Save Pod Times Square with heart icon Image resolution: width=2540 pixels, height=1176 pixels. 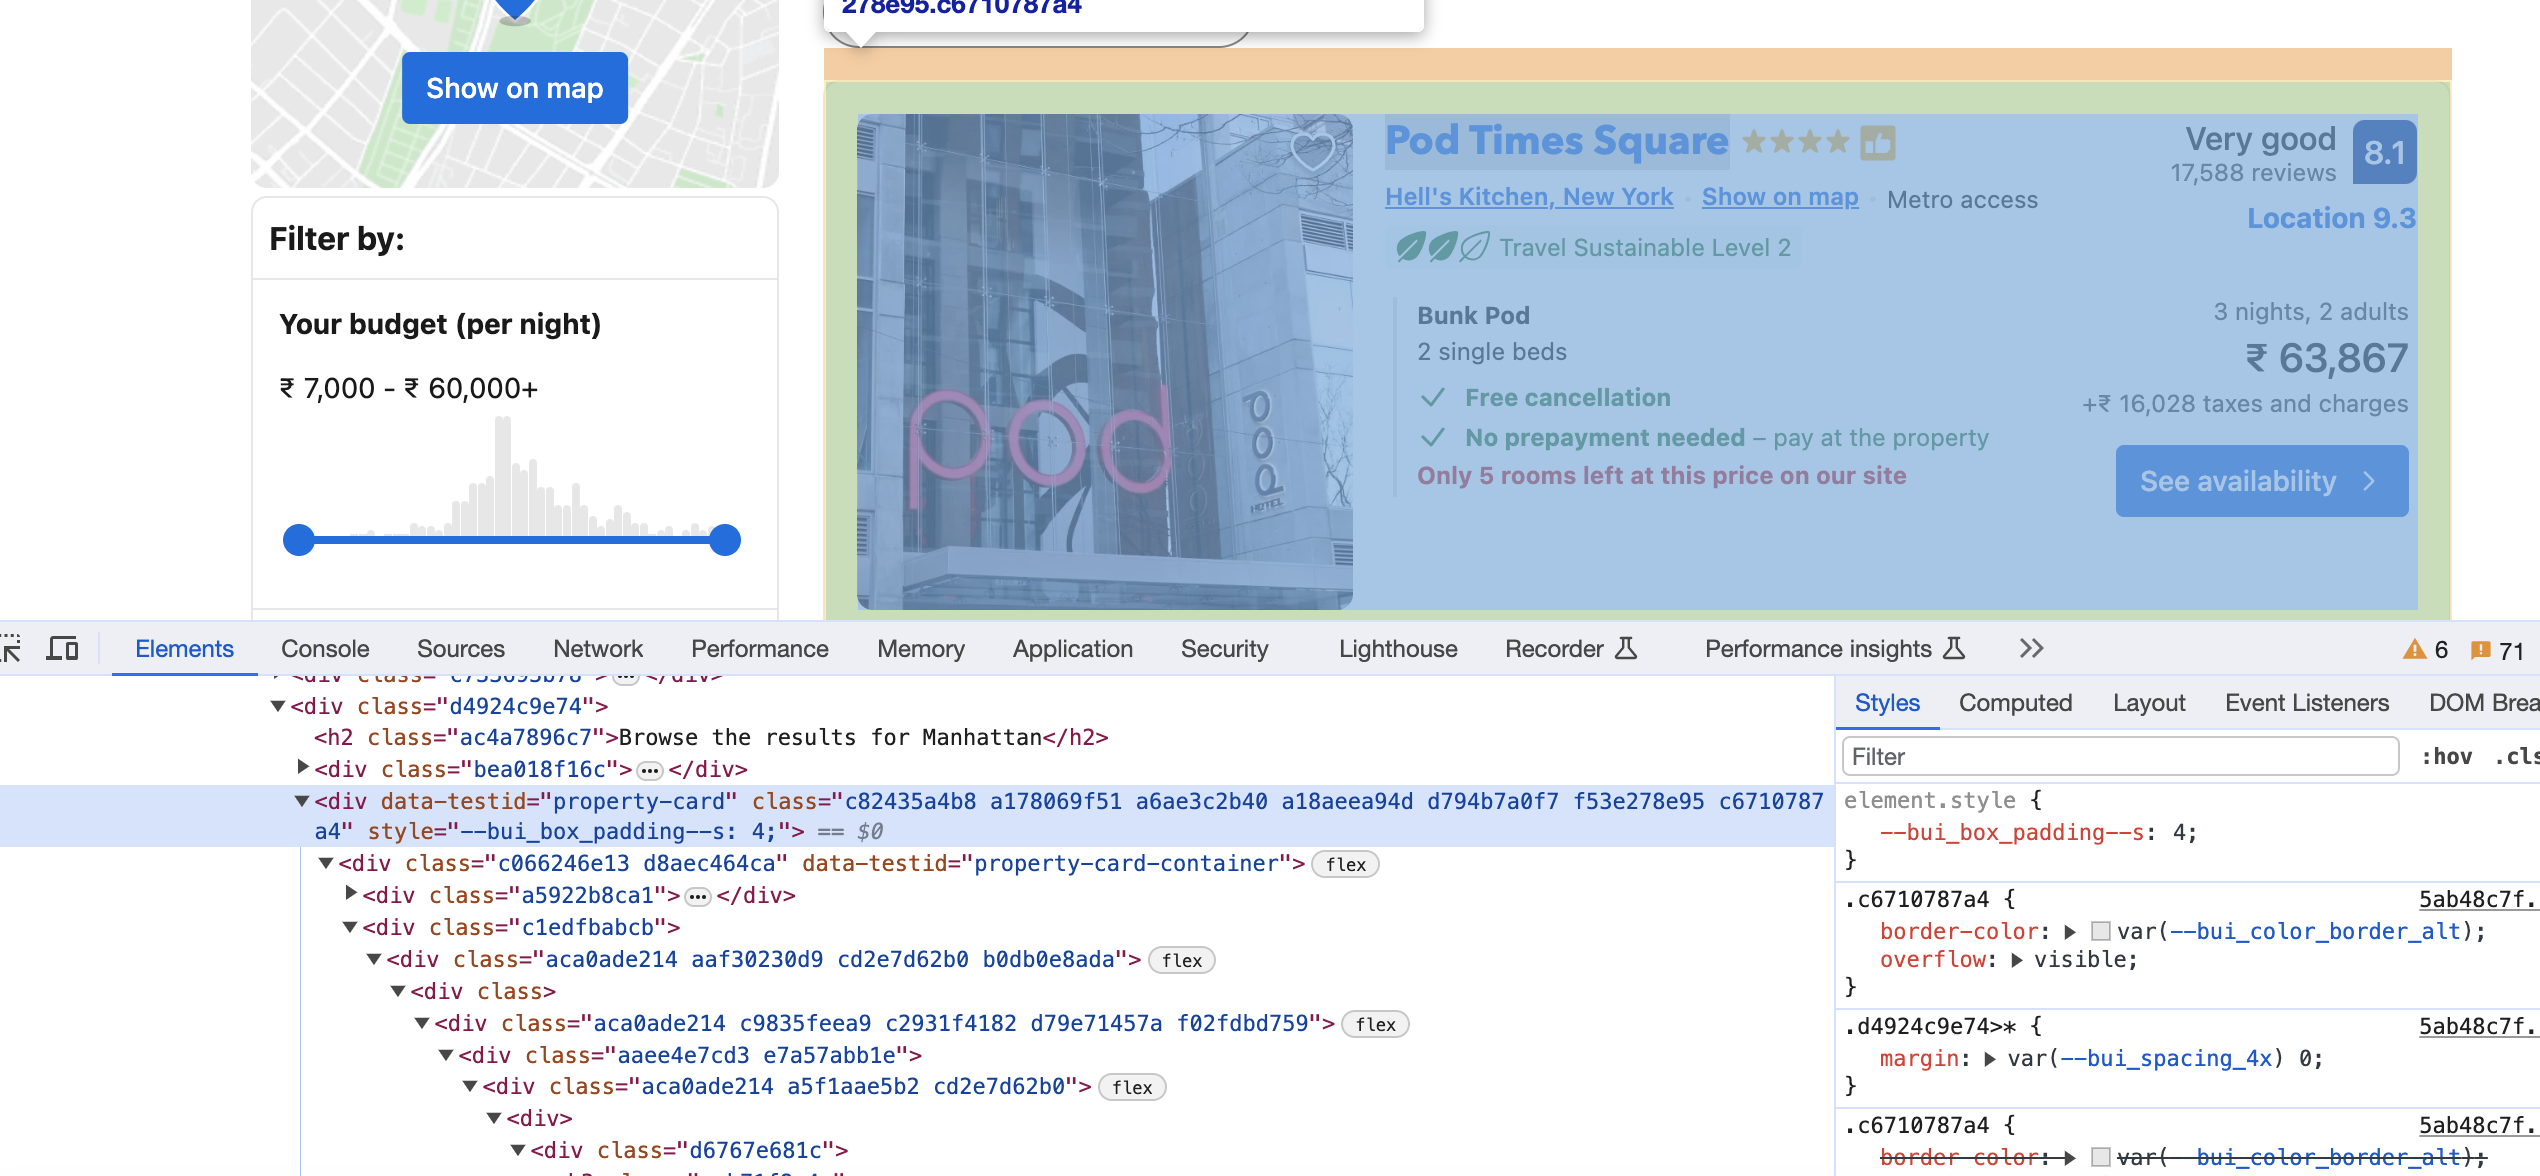[1312, 152]
